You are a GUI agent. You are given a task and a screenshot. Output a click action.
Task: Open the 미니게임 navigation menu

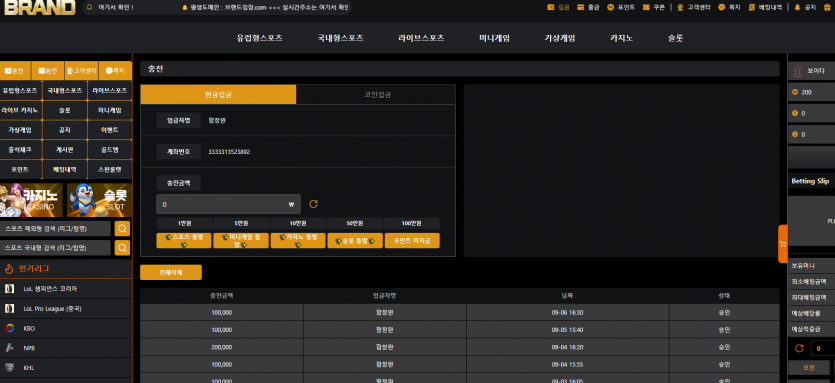494,38
